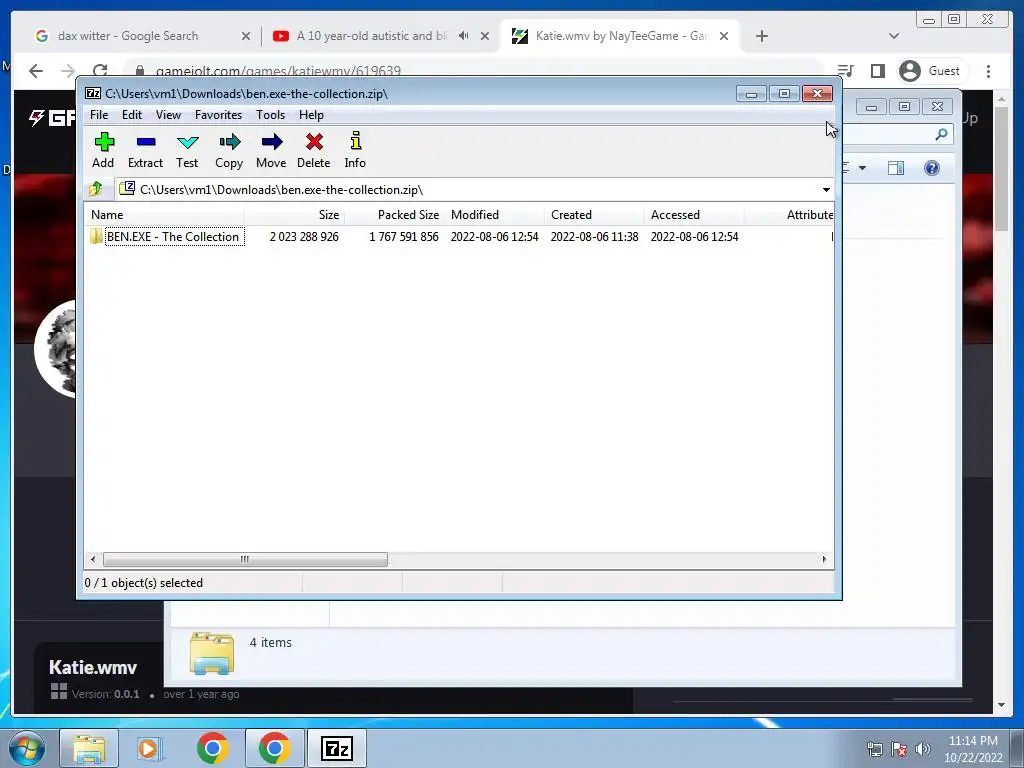Open the Tools menu
Viewport: 1024px width, 768px height.
270,115
